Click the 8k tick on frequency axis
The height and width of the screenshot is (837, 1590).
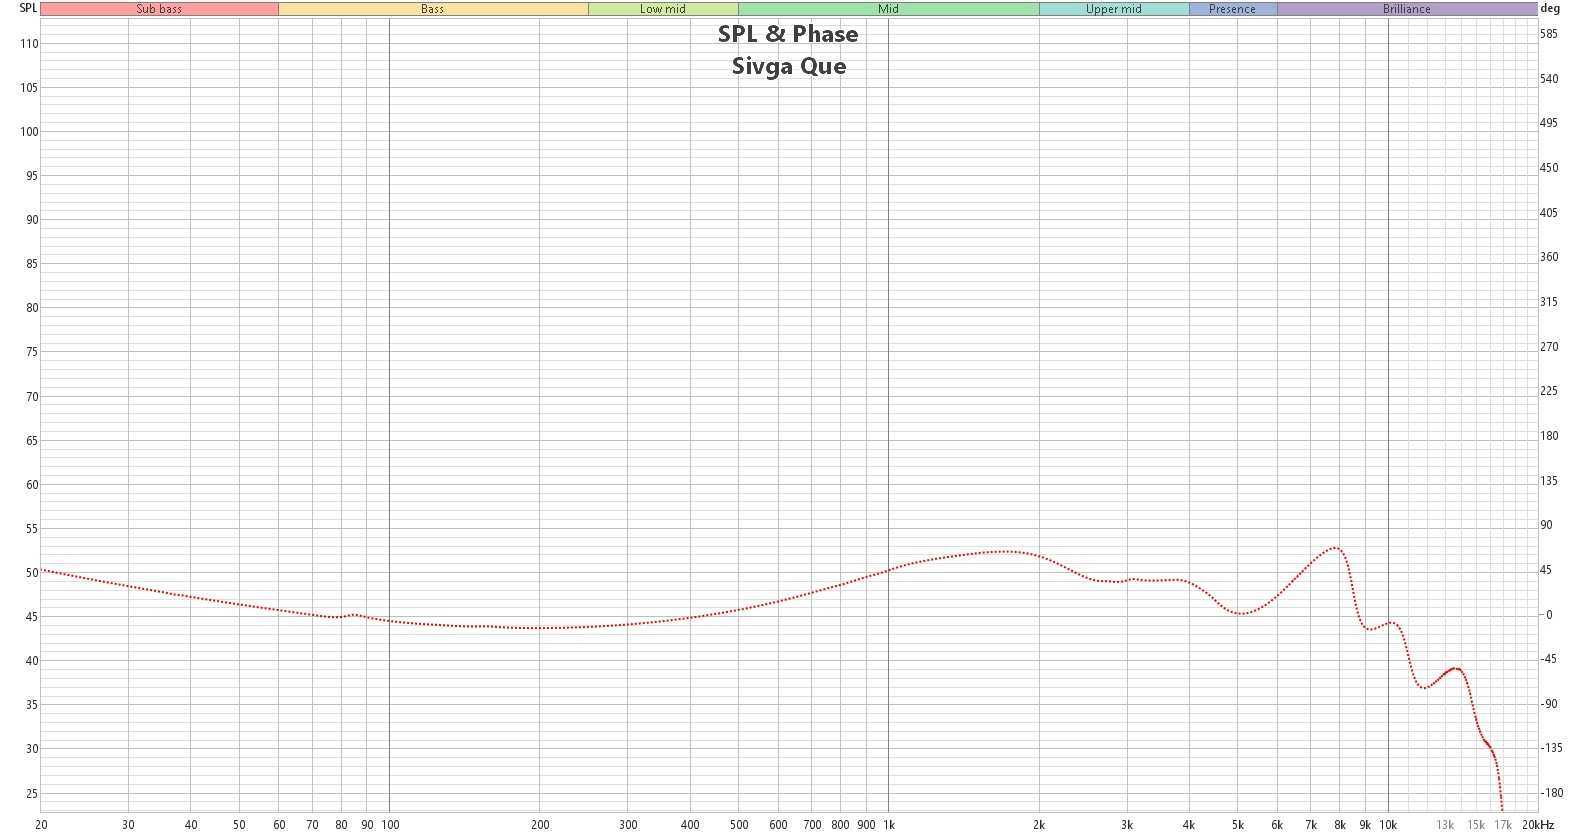pos(1340,825)
